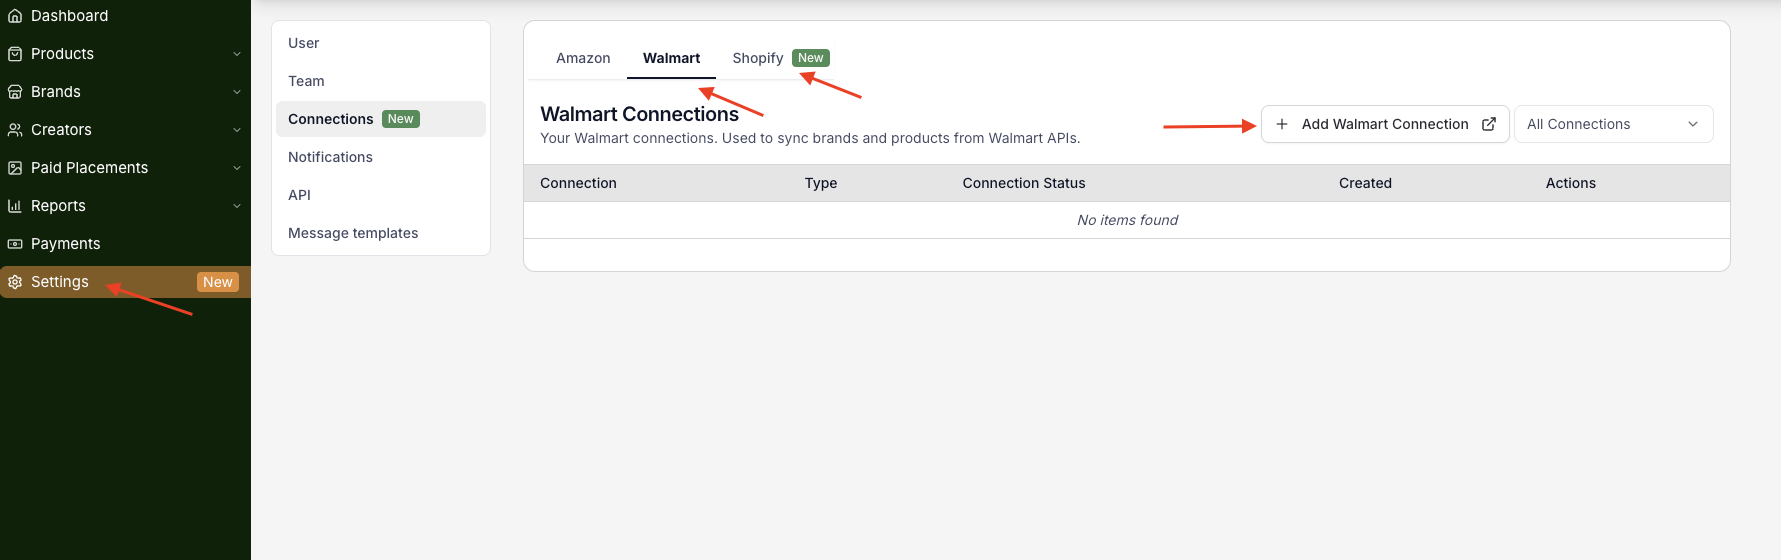Switch to the Shopify tab
Screen dimensions: 1781x560
click(x=758, y=58)
